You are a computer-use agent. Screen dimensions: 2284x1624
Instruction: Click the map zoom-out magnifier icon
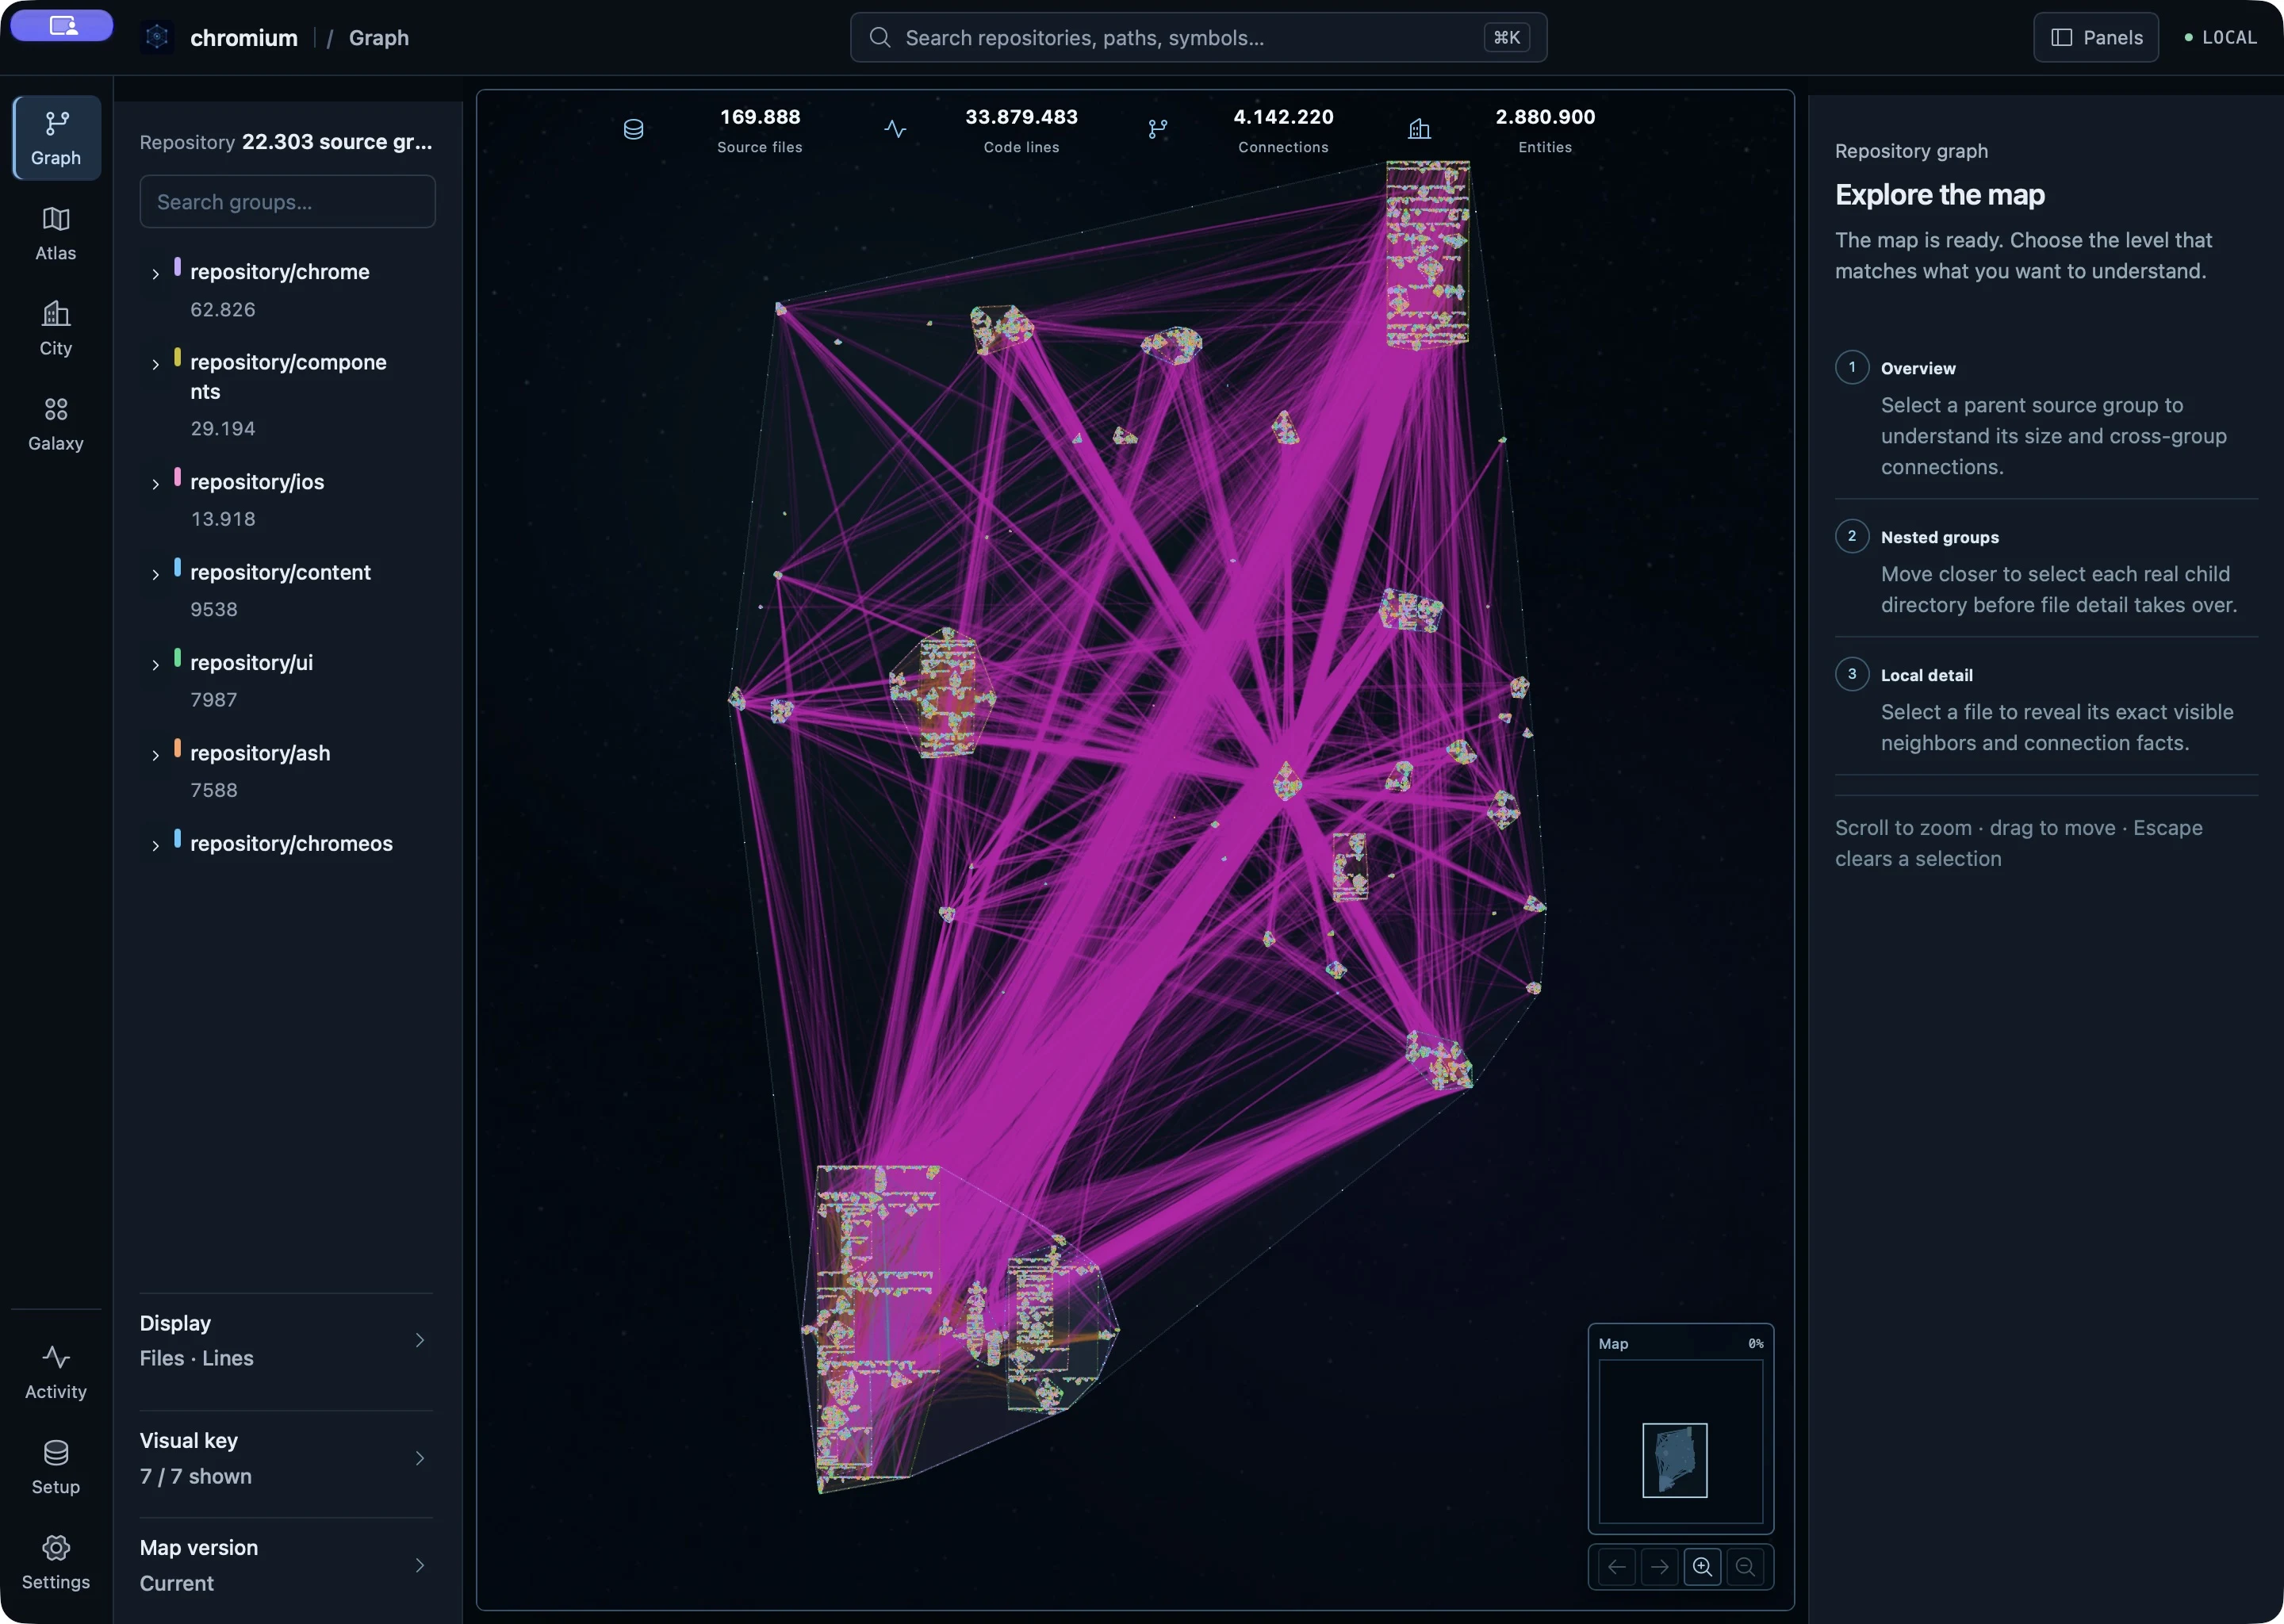[x=1745, y=1567]
